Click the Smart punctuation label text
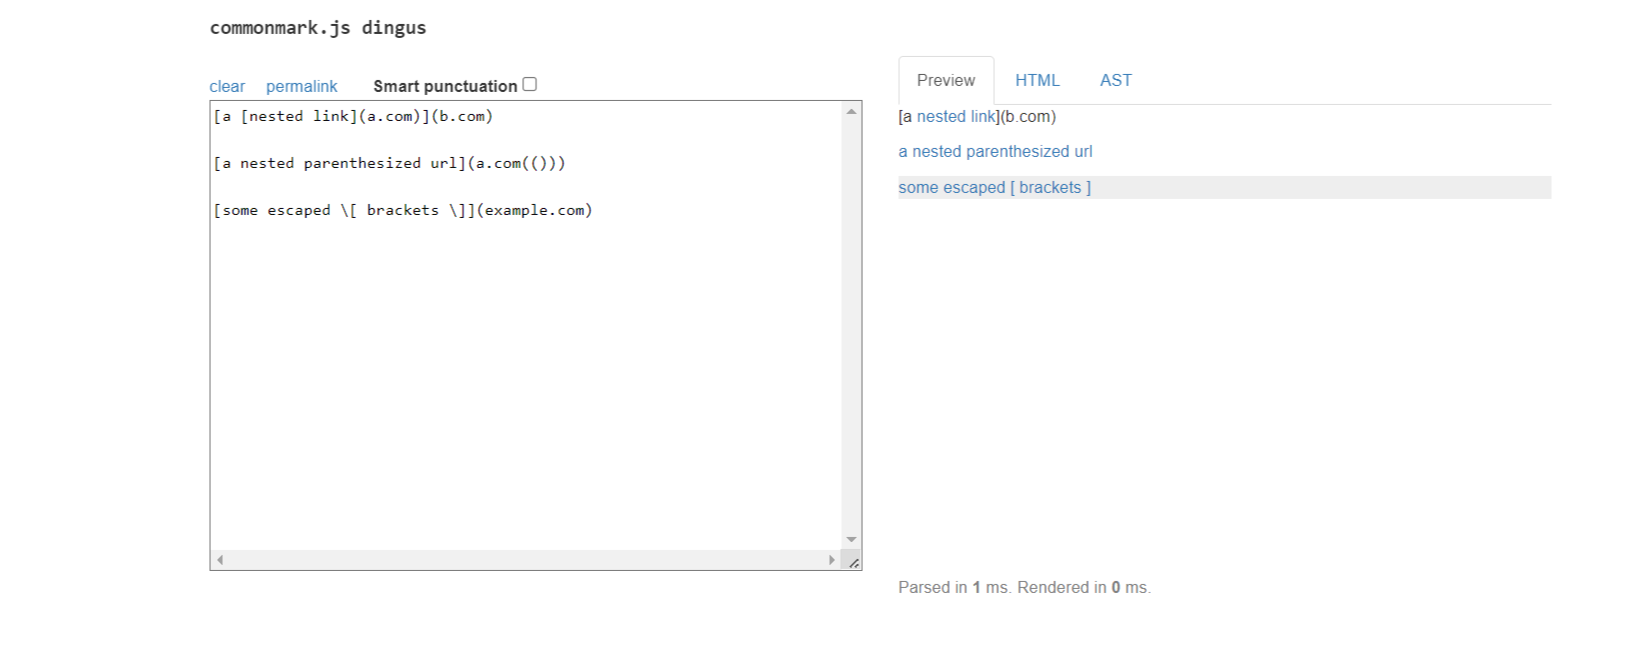 pyautogui.click(x=444, y=86)
